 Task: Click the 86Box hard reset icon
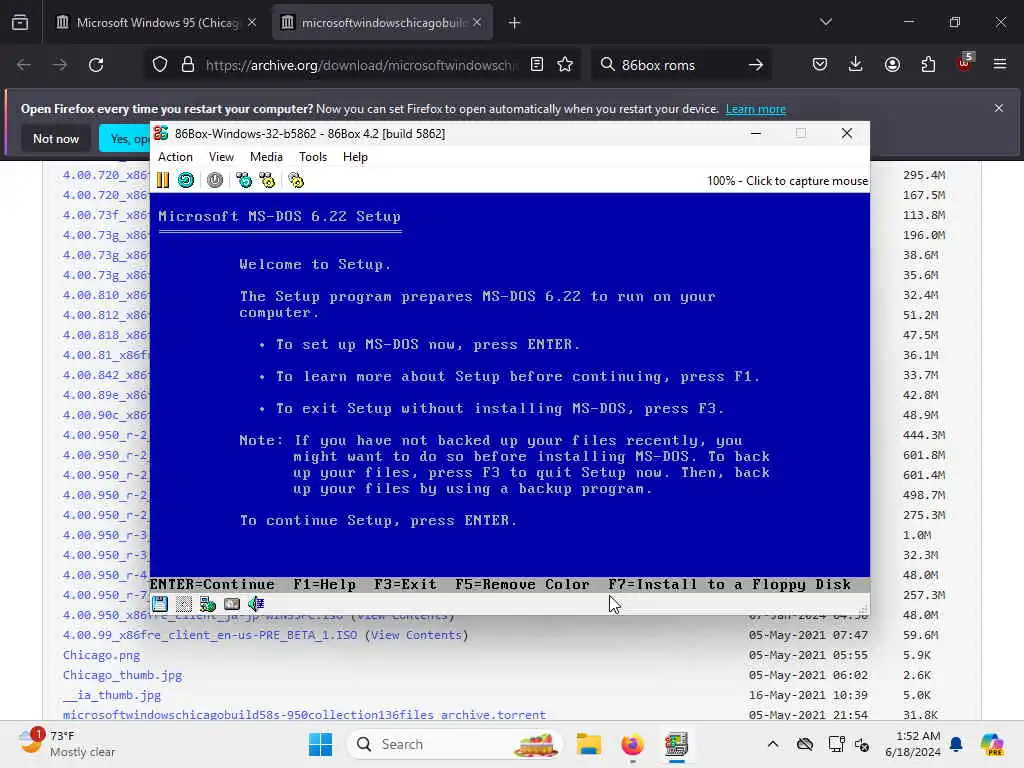[x=186, y=180]
